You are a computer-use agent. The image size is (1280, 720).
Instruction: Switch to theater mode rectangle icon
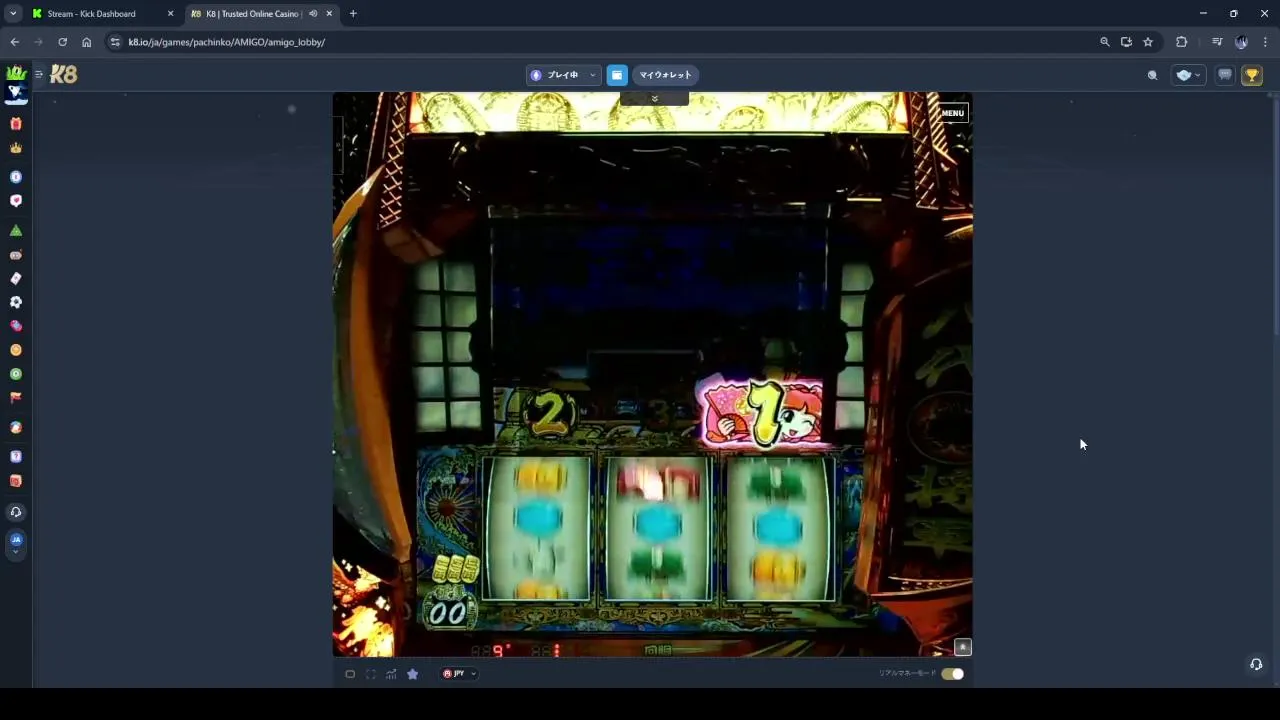click(x=350, y=674)
